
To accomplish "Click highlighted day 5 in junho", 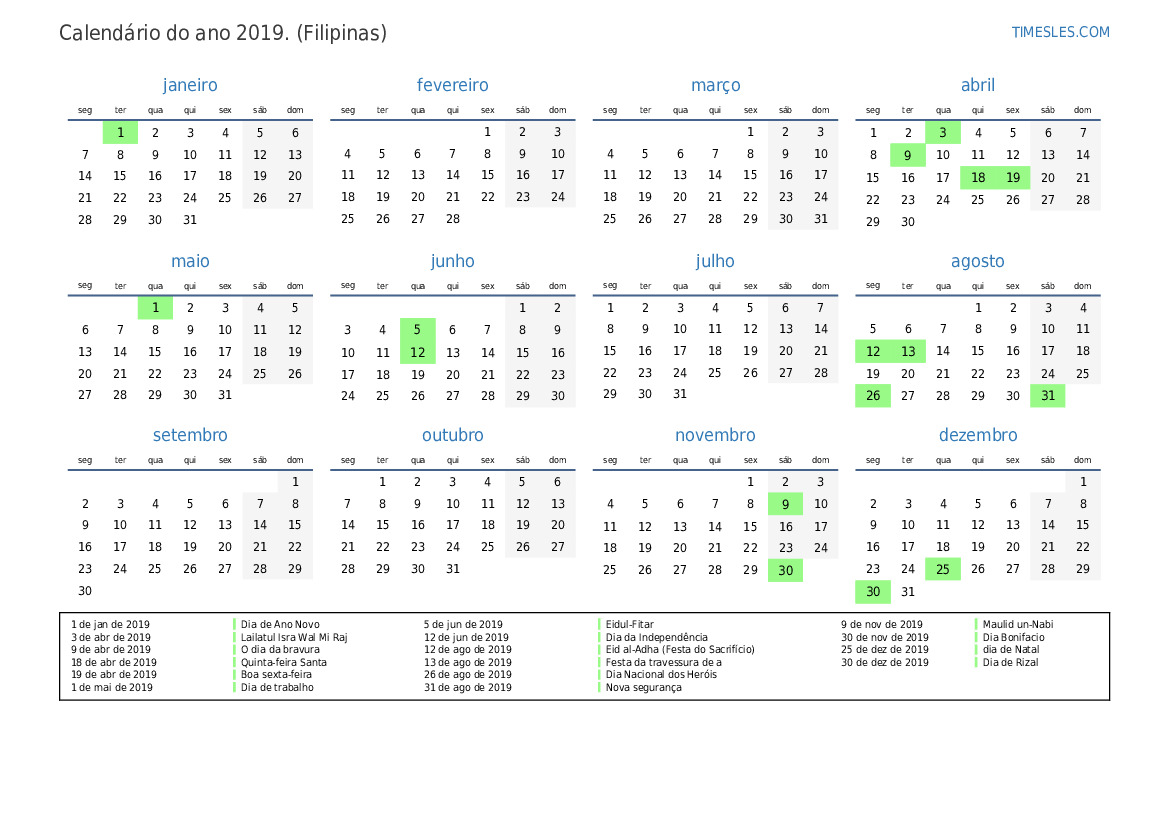I will click(x=417, y=330).
